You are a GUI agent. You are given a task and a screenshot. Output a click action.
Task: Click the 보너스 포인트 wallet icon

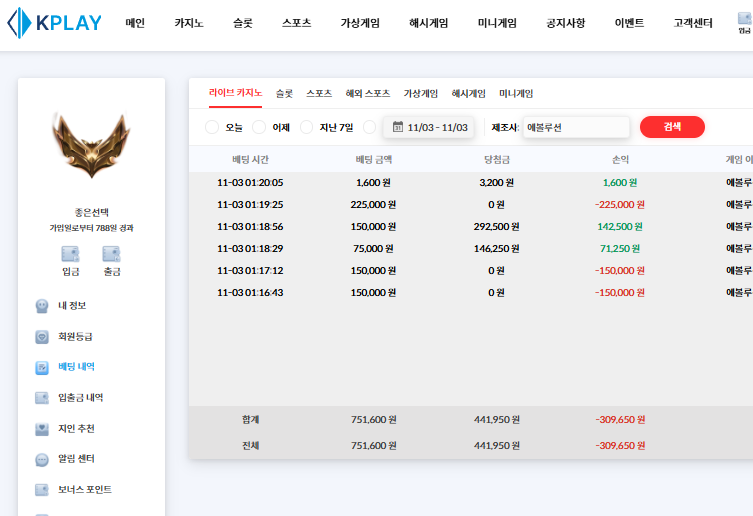pyautogui.click(x=42, y=490)
